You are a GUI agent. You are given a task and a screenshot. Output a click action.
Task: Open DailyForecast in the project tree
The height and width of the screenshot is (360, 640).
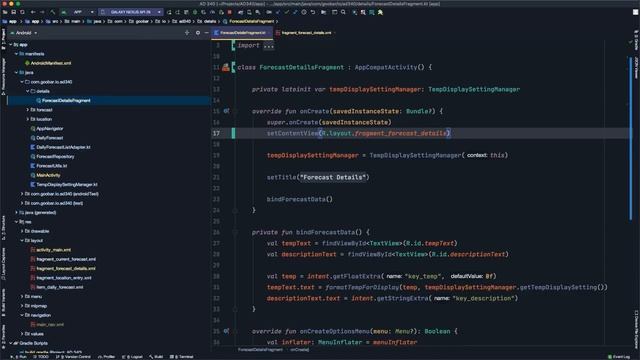(x=47, y=138)
